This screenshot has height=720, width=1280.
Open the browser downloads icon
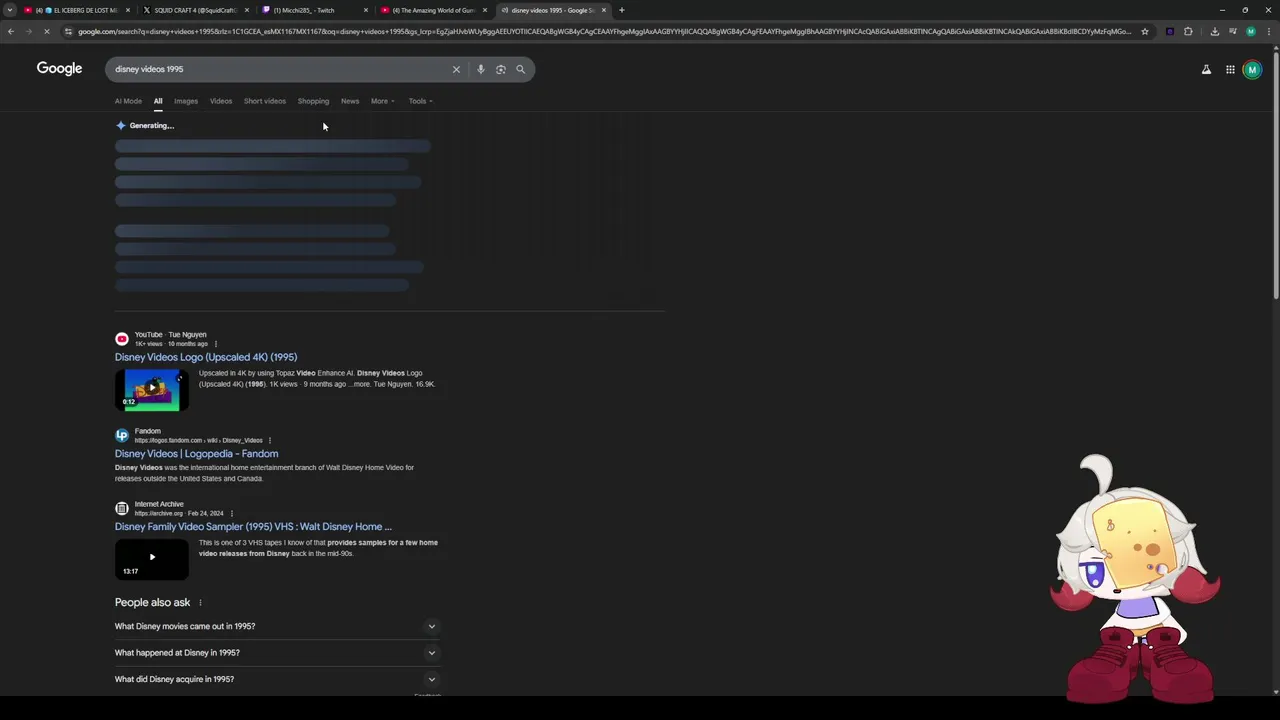click(x=1214, y=31)
